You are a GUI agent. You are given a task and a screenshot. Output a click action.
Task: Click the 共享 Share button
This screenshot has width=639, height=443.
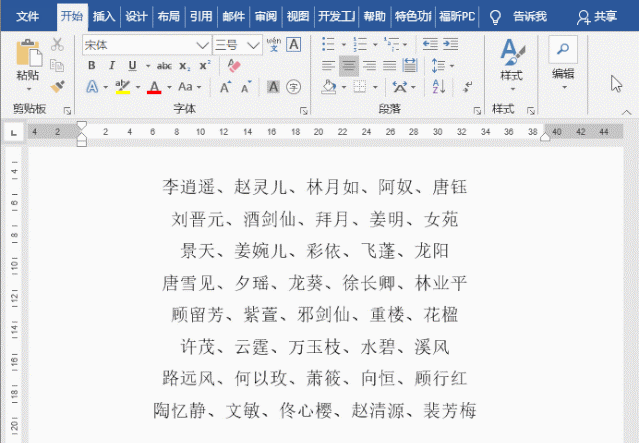click(x=597, y=17)
